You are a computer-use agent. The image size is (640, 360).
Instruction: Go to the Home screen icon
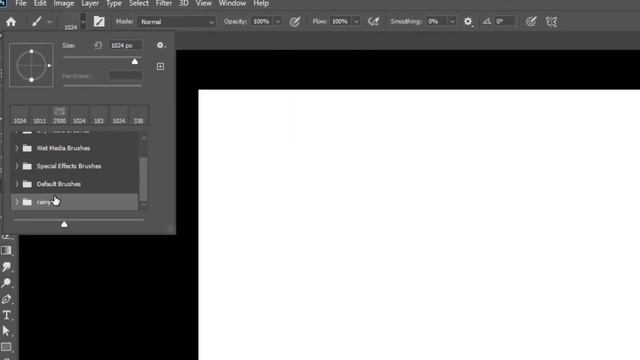pos(11,22)
